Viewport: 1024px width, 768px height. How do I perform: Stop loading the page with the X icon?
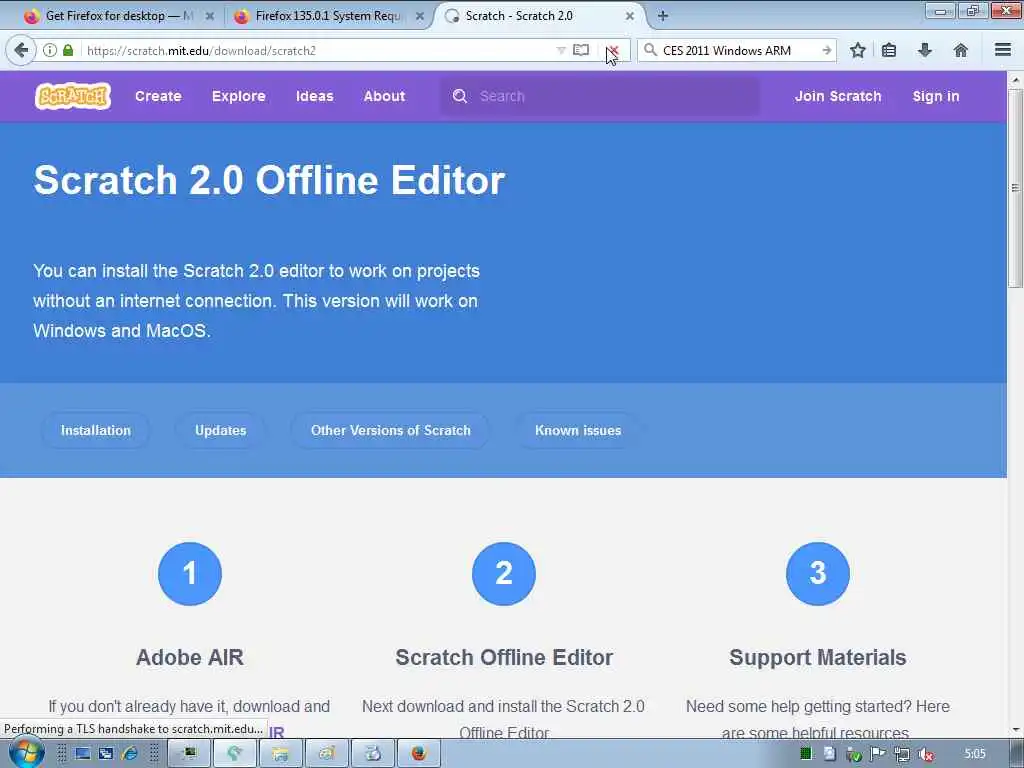(613, 51)
